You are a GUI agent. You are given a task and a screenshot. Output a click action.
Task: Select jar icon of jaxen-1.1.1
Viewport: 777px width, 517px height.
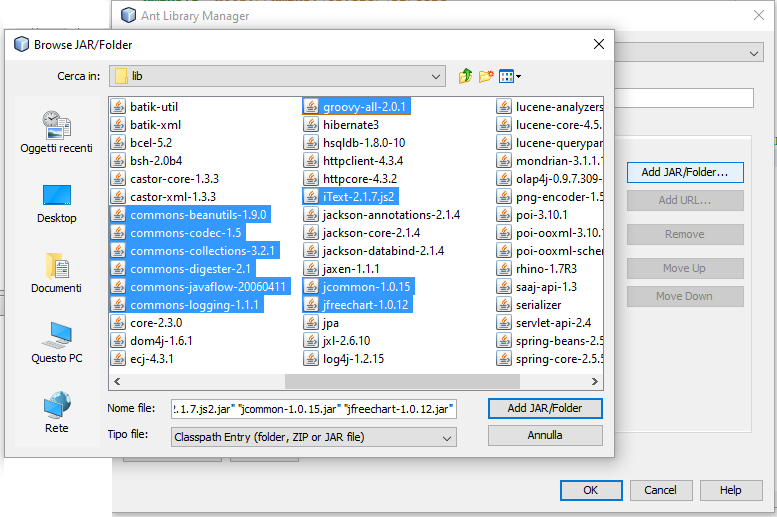(311, 269)
